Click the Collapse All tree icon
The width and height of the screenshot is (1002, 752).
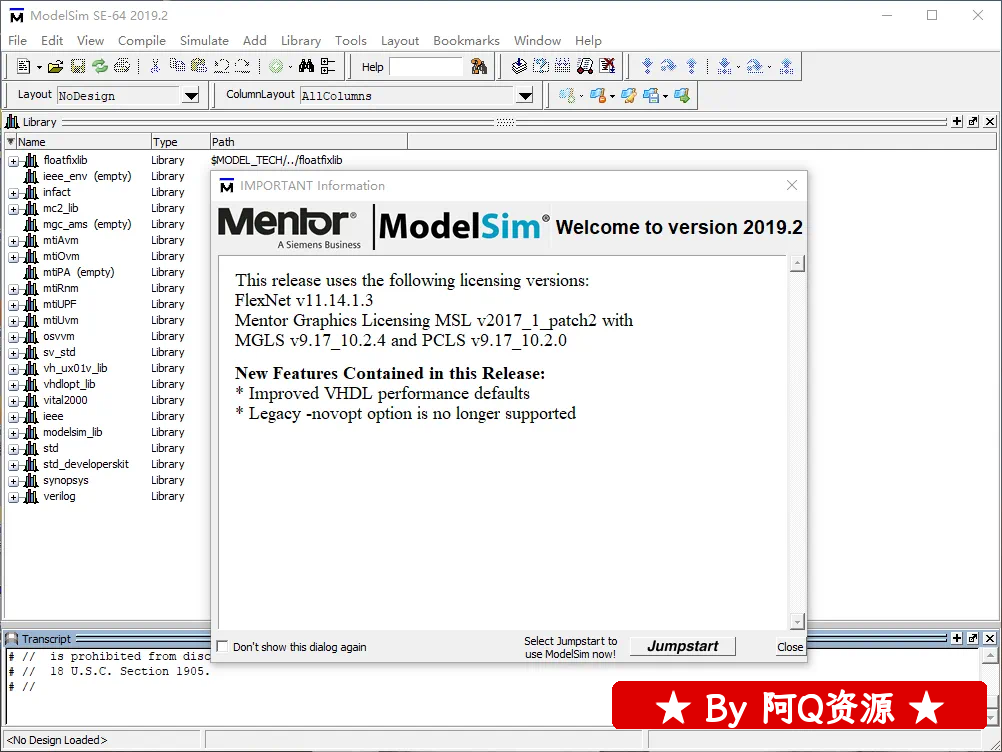(x=328, y=66)
